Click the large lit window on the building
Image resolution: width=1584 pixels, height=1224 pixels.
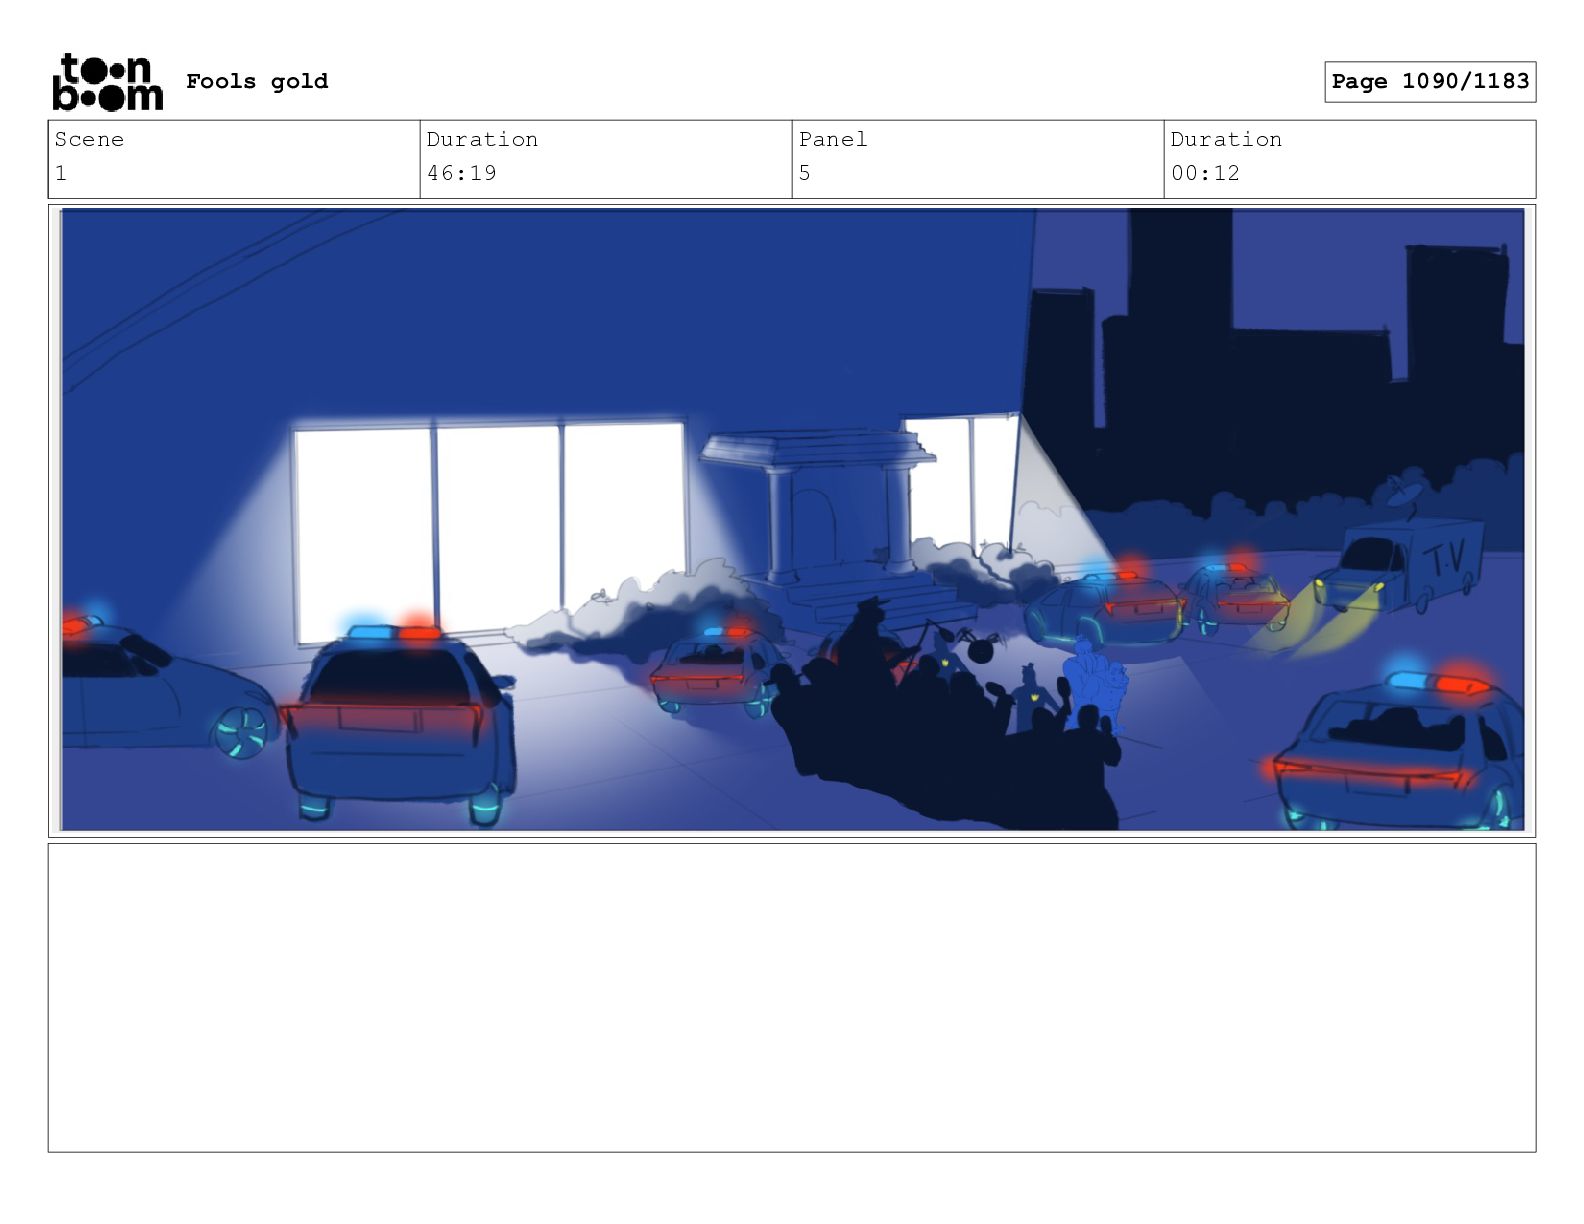pyautogui.click(x=489, y=530)
